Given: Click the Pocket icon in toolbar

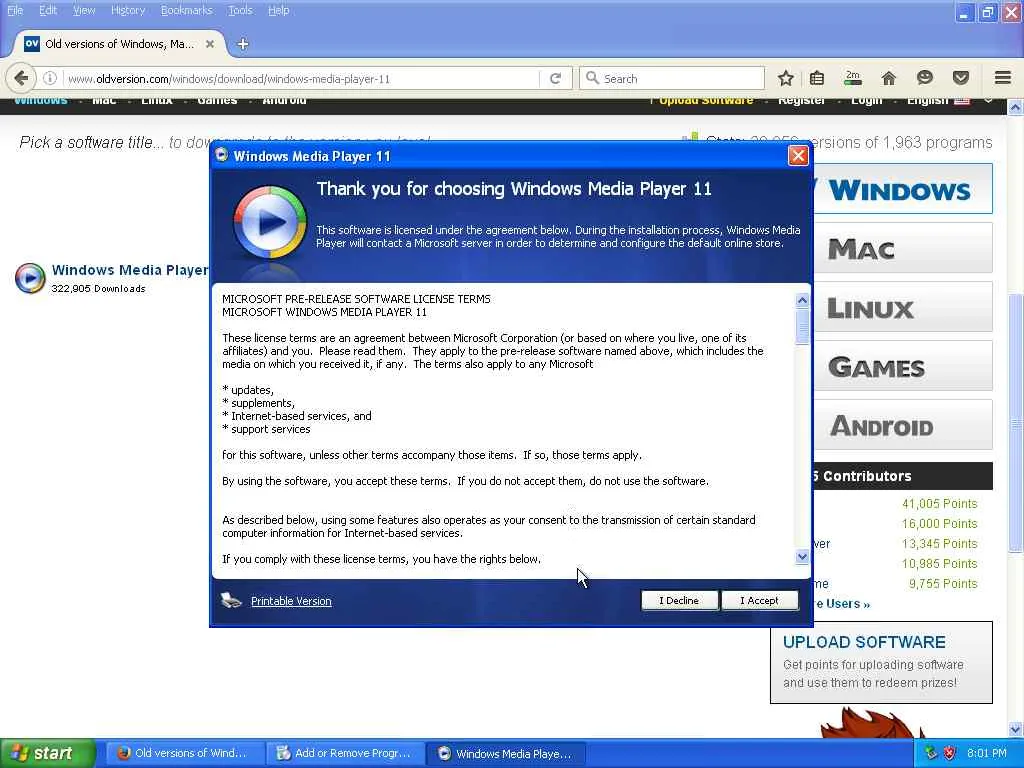Looking at the screenshot, I should click(x=961, y=78).
